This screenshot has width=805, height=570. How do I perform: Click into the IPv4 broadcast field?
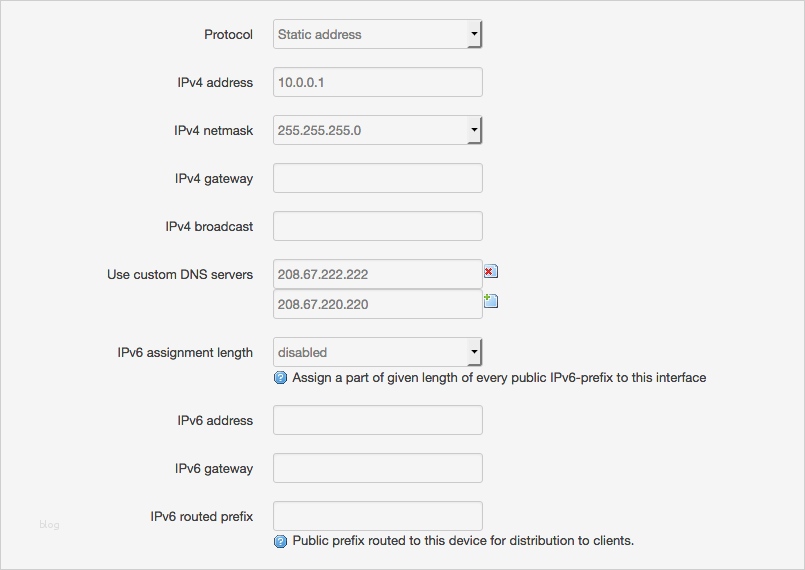coord(377,226)
